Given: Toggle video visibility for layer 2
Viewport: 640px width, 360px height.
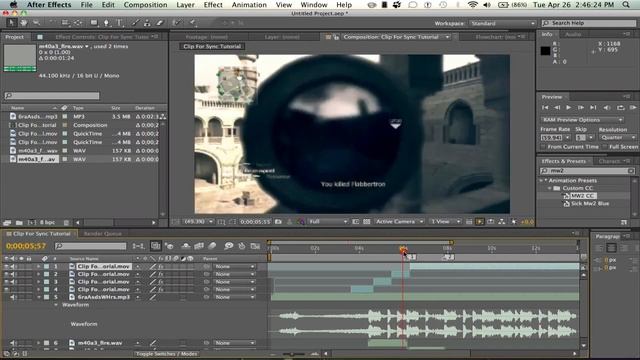Looking at the screenshot, I should tap(6, 274).
